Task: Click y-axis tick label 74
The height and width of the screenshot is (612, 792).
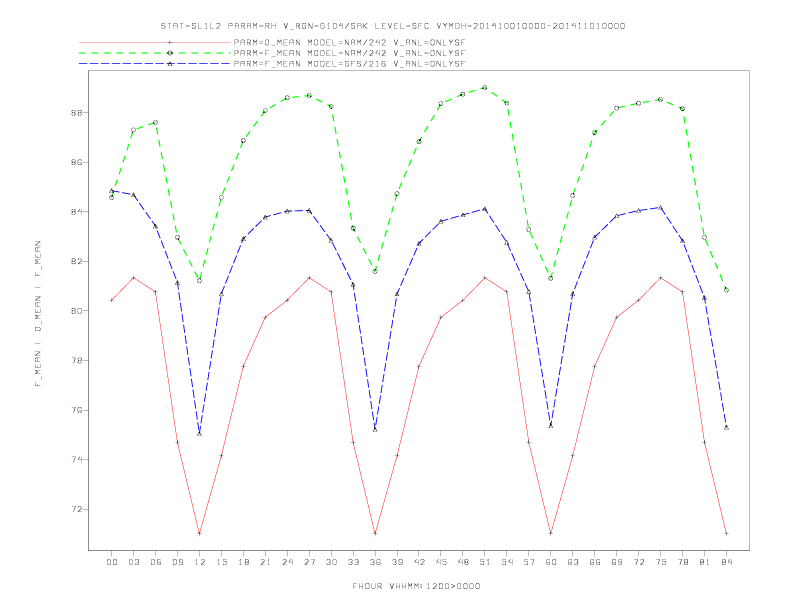Action: pos(76,460)
